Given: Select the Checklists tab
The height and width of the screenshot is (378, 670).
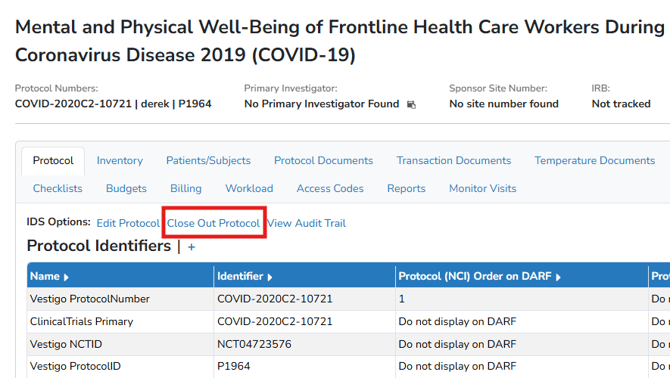Looking at the screenshot, I should 58,188.
